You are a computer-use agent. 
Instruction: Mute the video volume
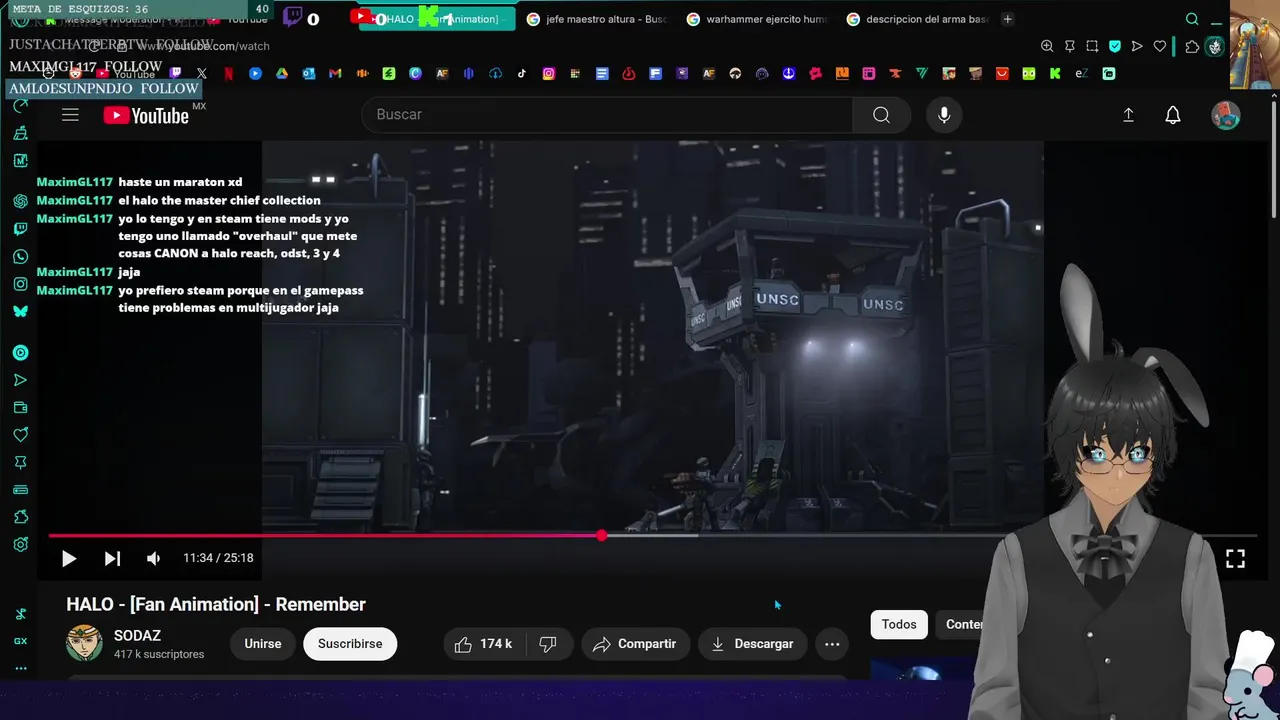(153, 558)
